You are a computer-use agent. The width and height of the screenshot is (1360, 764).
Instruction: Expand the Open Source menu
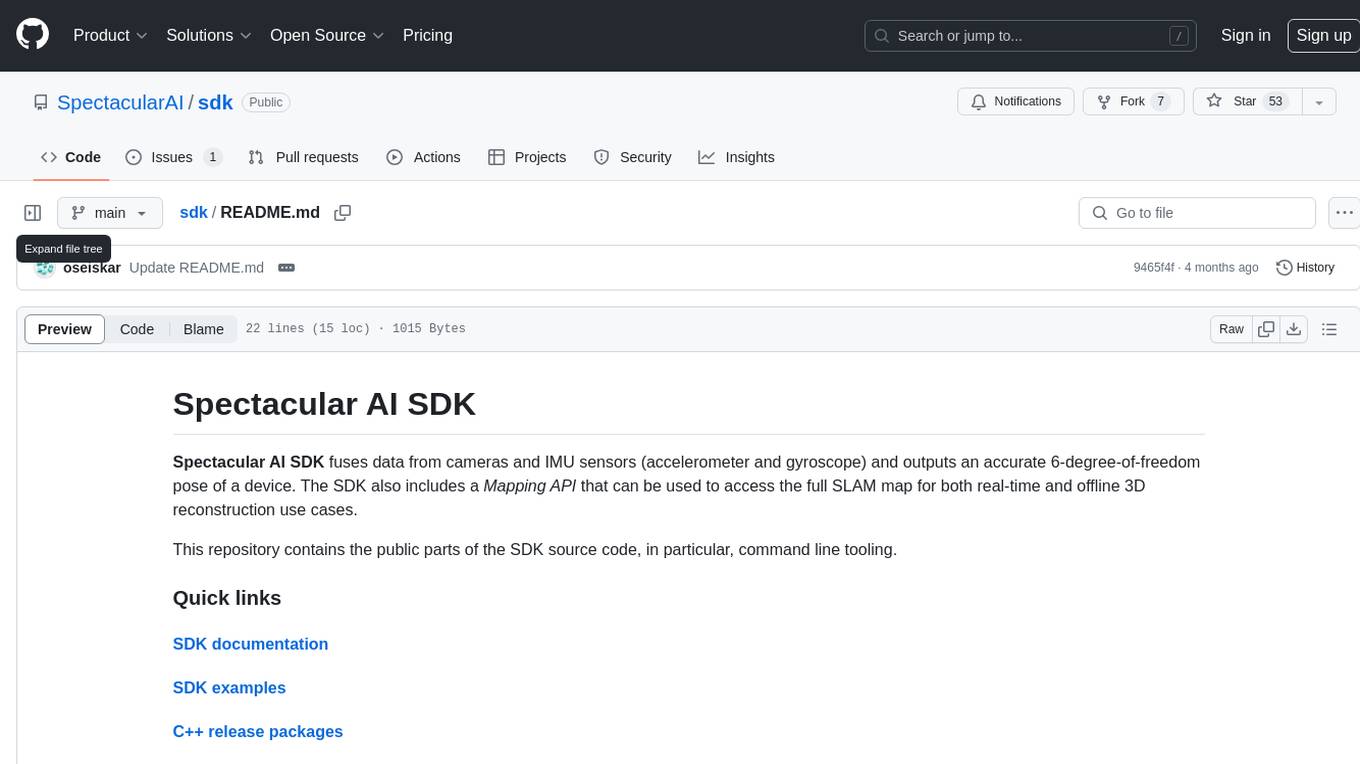(x=327, y=35)
